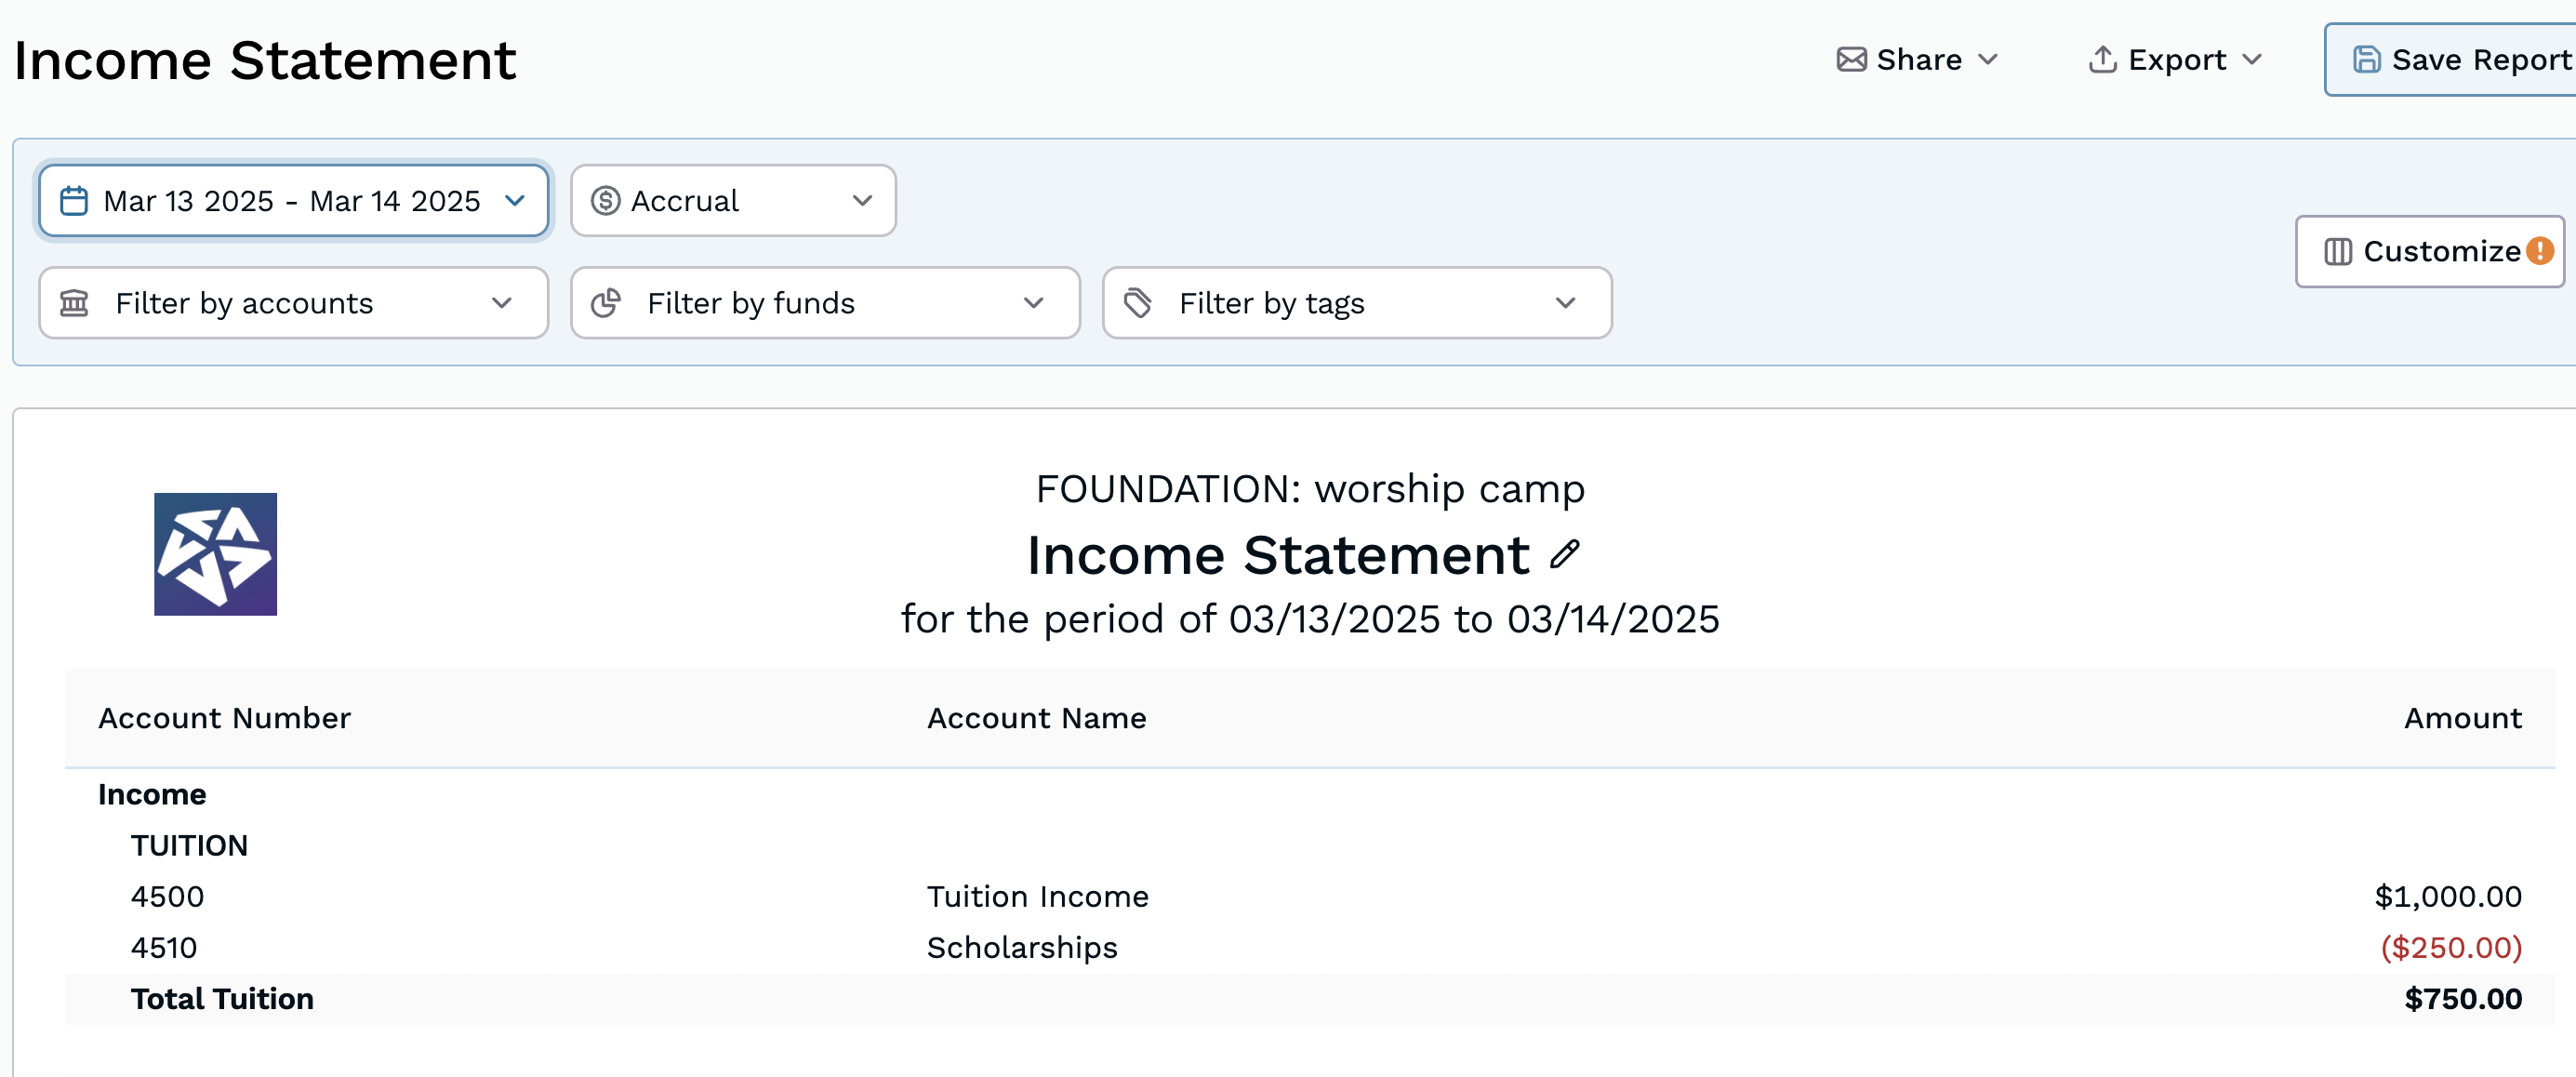Click the tag icon in tags filter
The height and width of the screenshot is (1077, 2576).
[1138, 303]
